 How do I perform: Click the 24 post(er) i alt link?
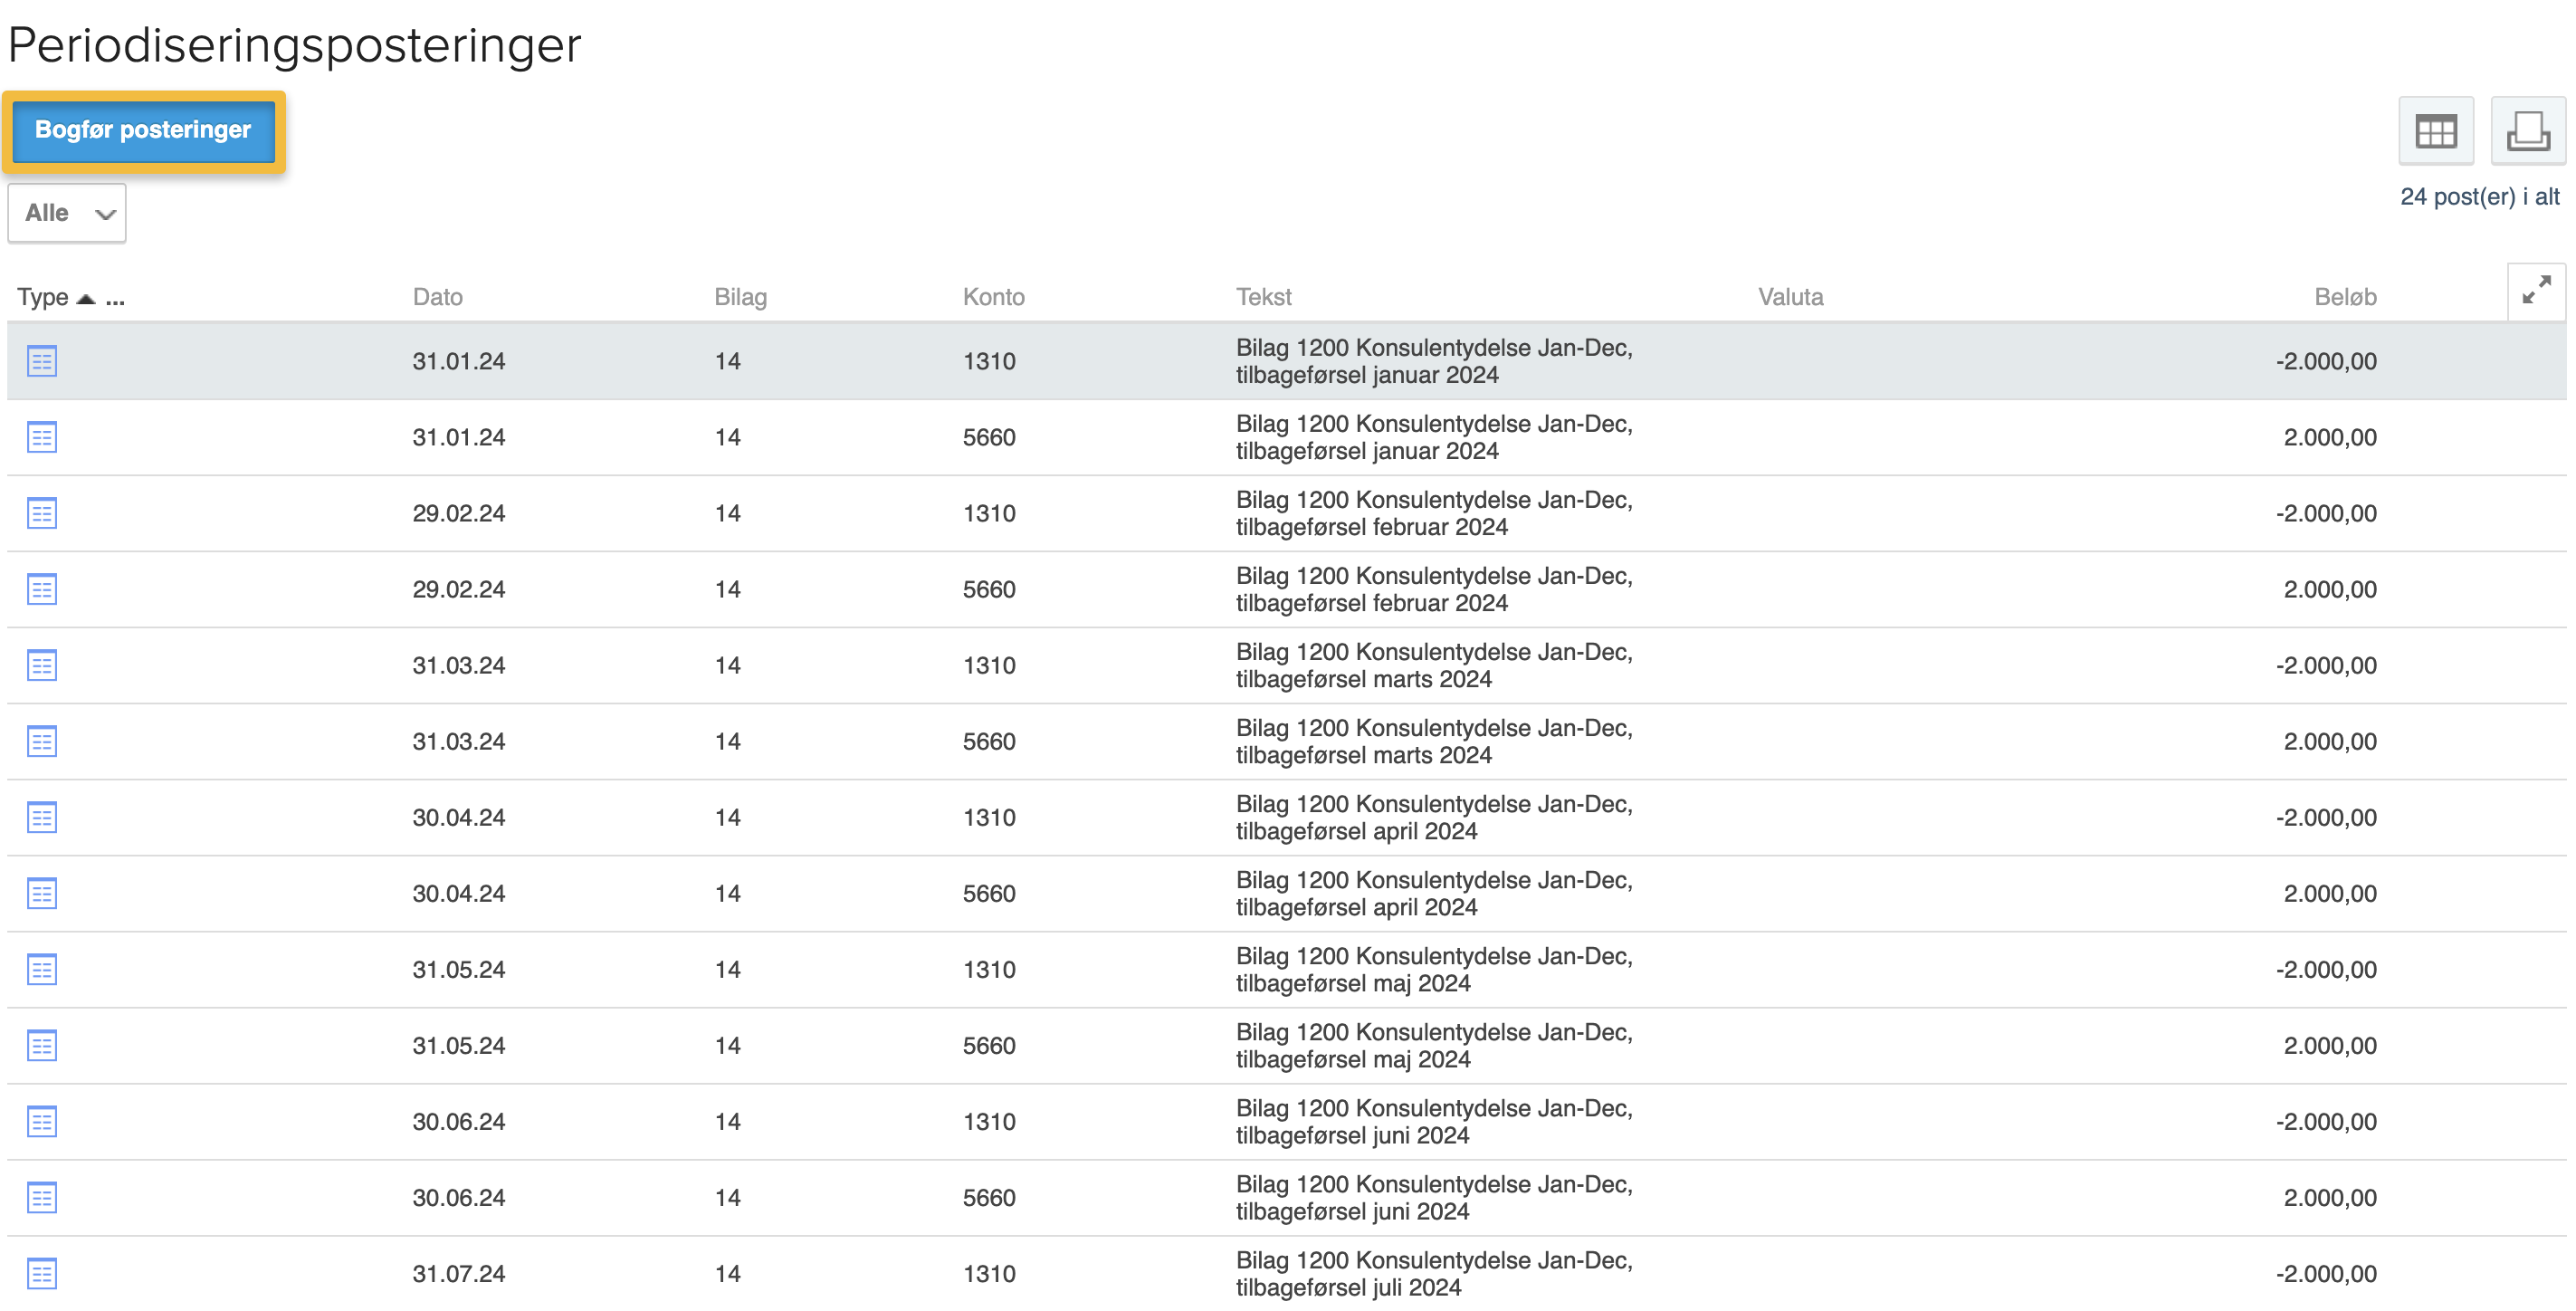click(x=2479, y=197)
